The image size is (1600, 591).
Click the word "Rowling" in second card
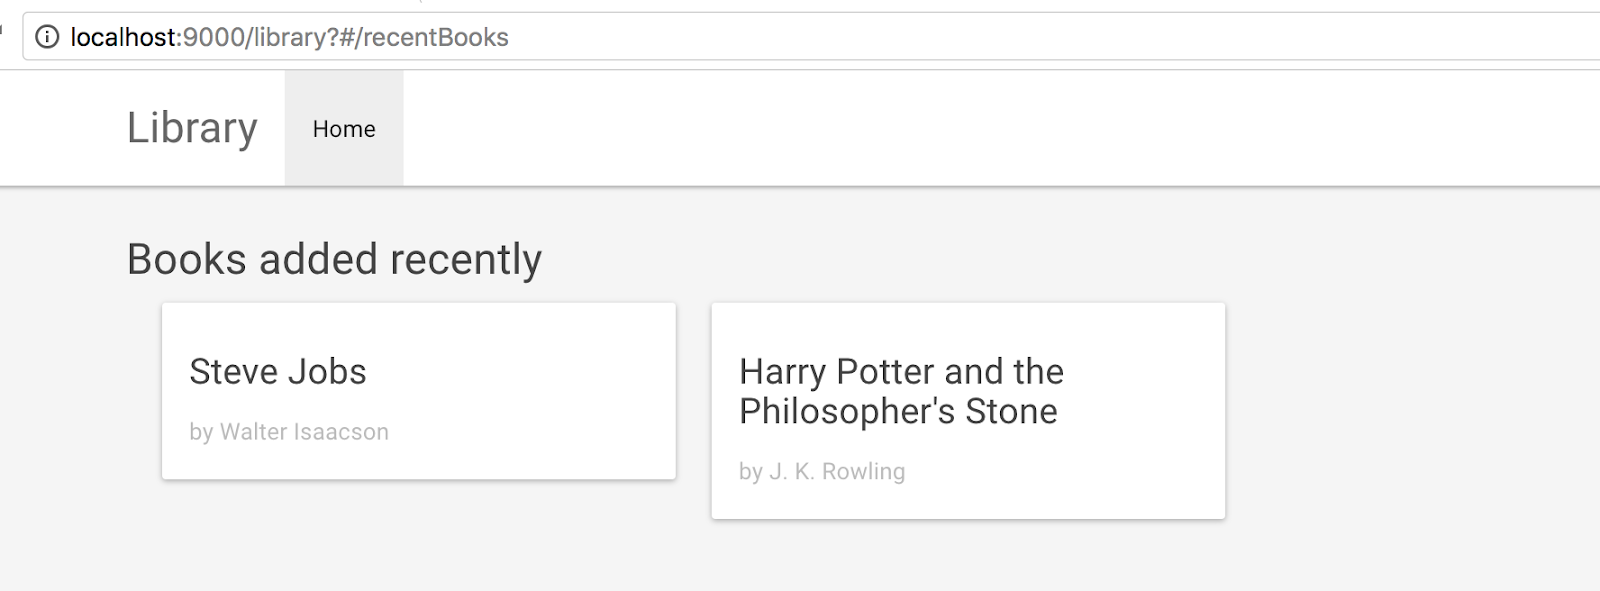coord(863,472)
